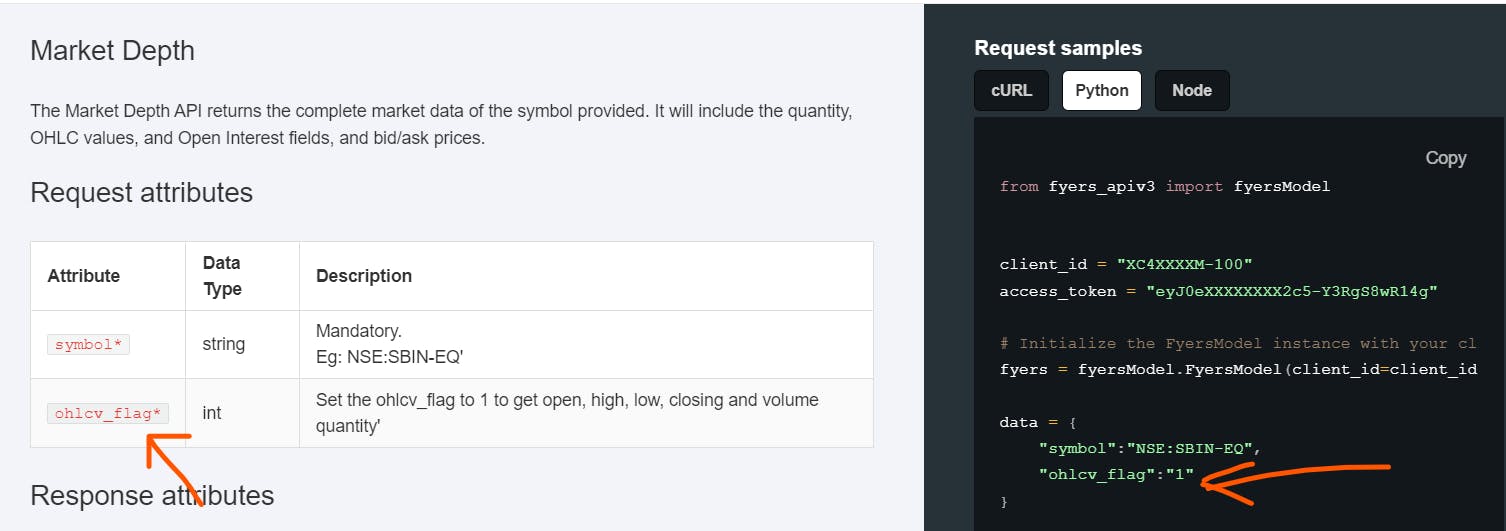This screenshot has height=531, width=1506.
Task: Click the symbol* attribute code tag
Action: 88,344
